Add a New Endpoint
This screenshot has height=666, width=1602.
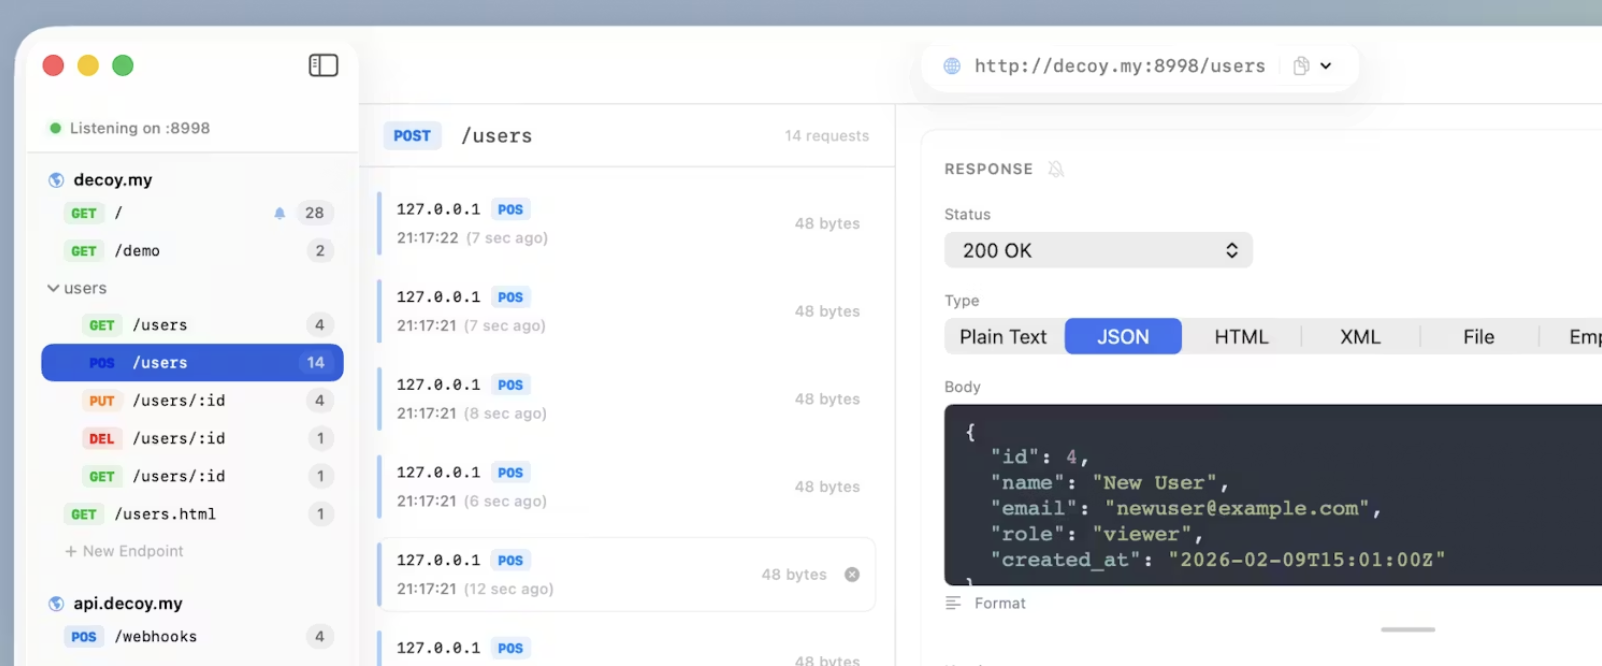pos(124,551)
